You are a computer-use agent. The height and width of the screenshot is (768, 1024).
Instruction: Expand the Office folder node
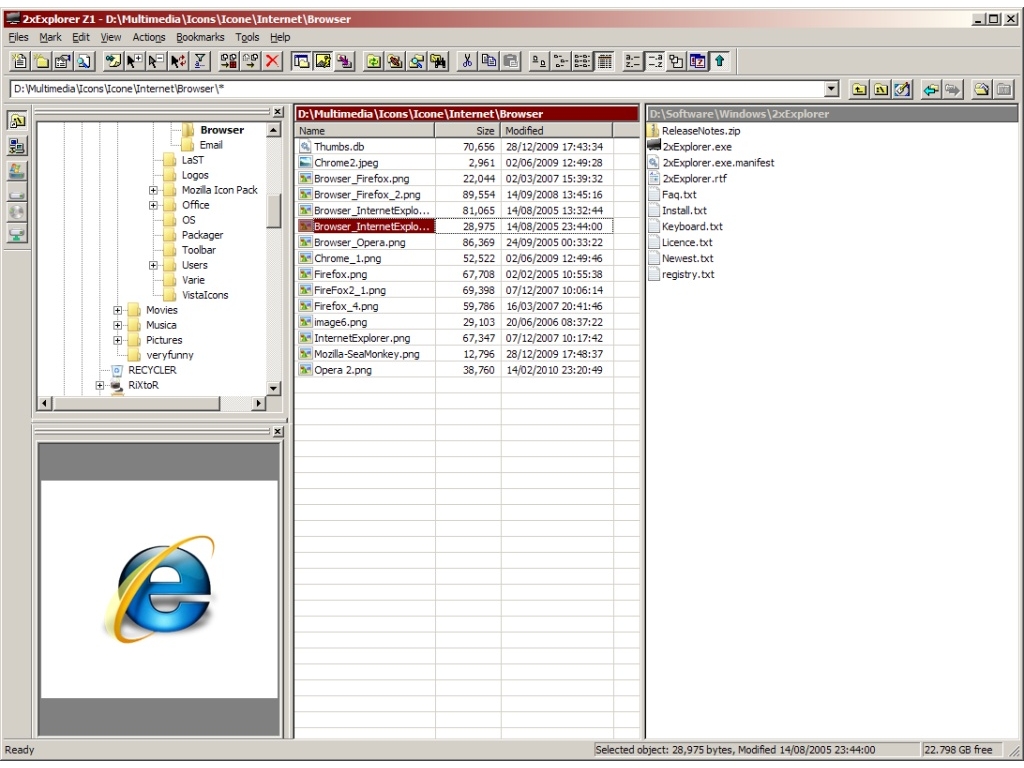pyautogui.click(x=153, y=205)
